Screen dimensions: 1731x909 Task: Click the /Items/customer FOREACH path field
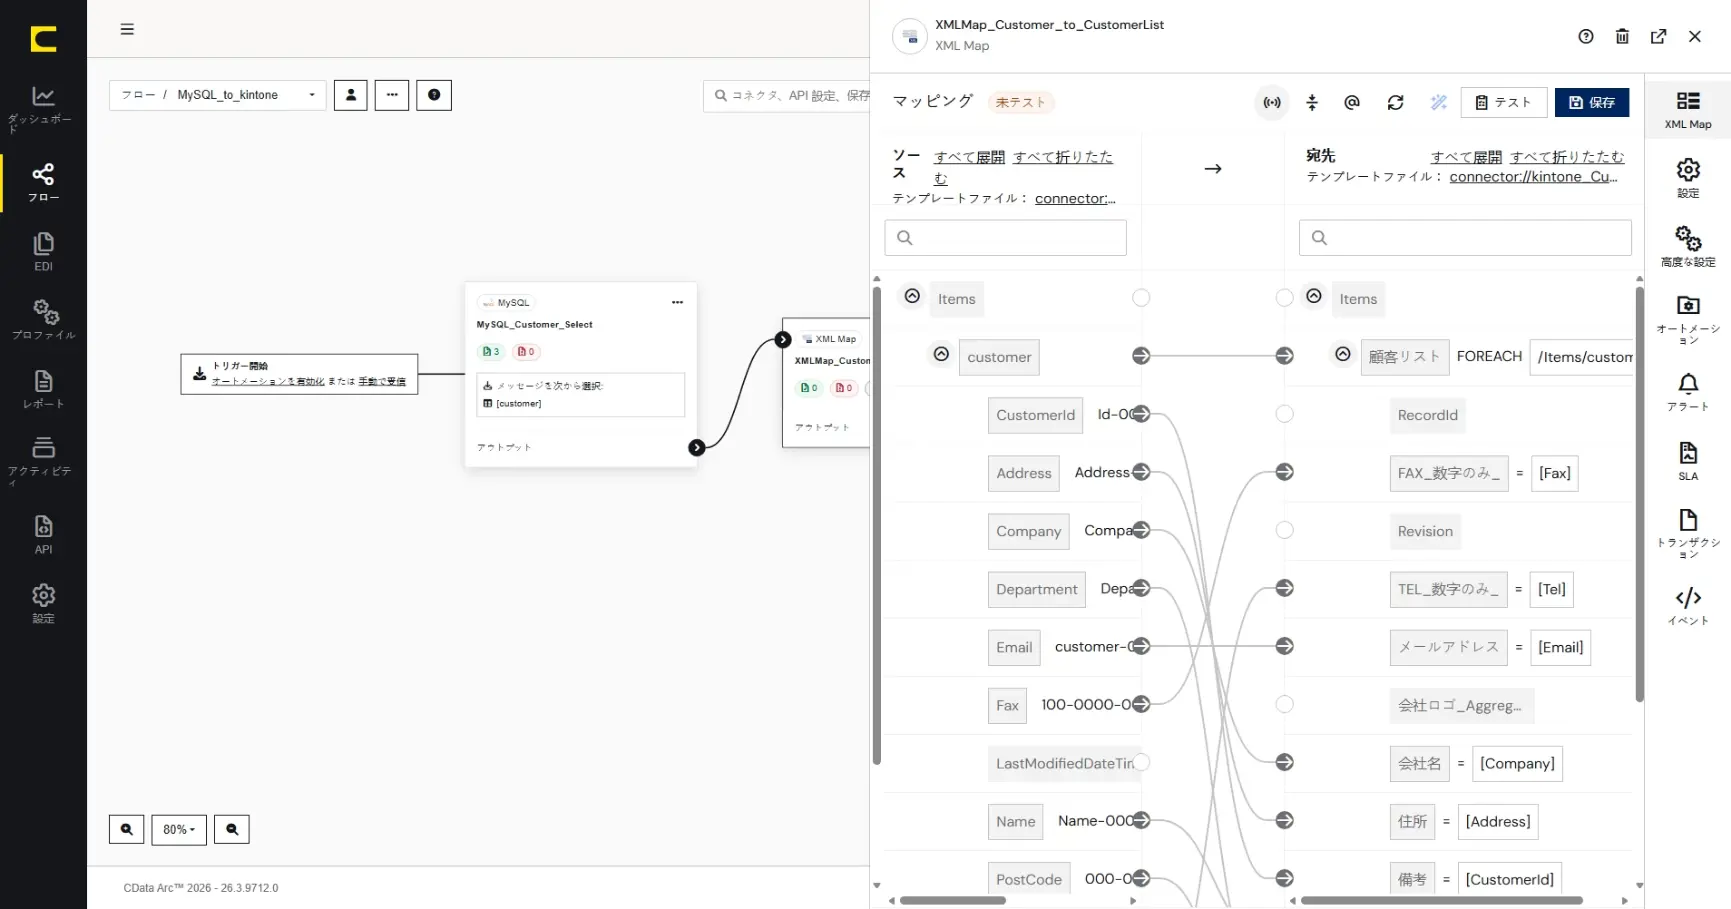point(1582,357)
